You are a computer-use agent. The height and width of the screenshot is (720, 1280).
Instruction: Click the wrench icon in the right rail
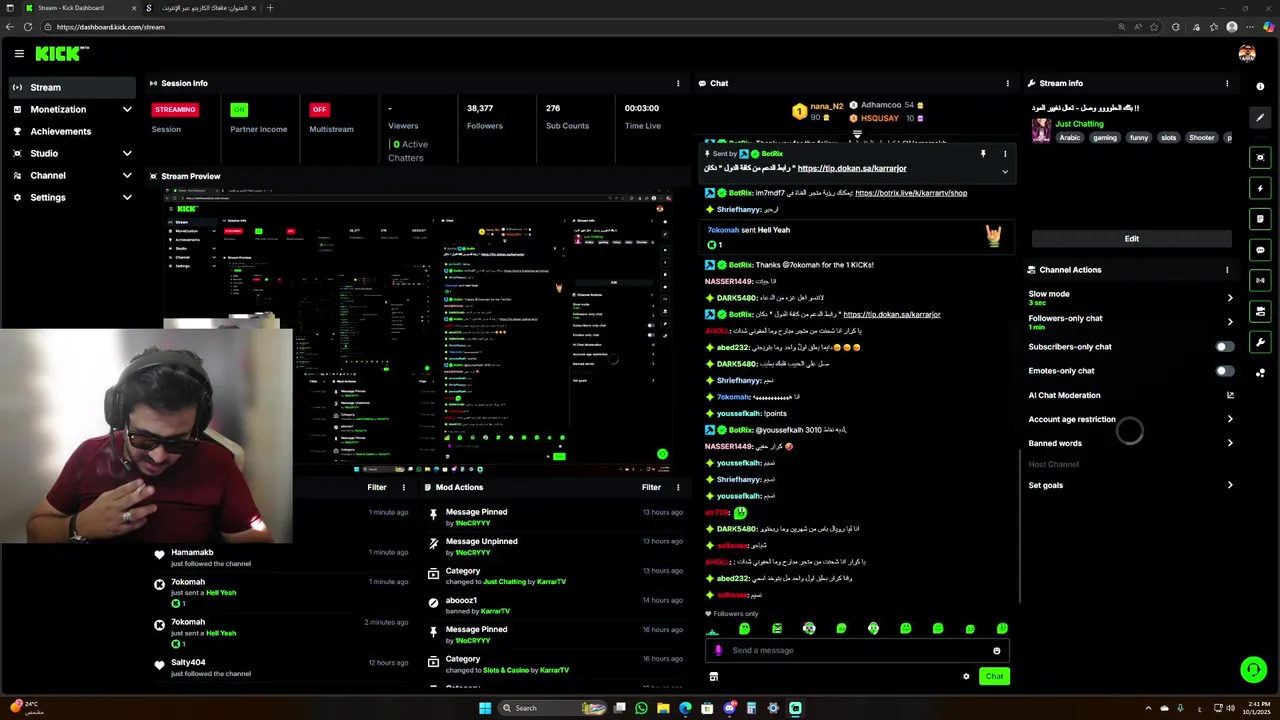tap(1260, 342)
